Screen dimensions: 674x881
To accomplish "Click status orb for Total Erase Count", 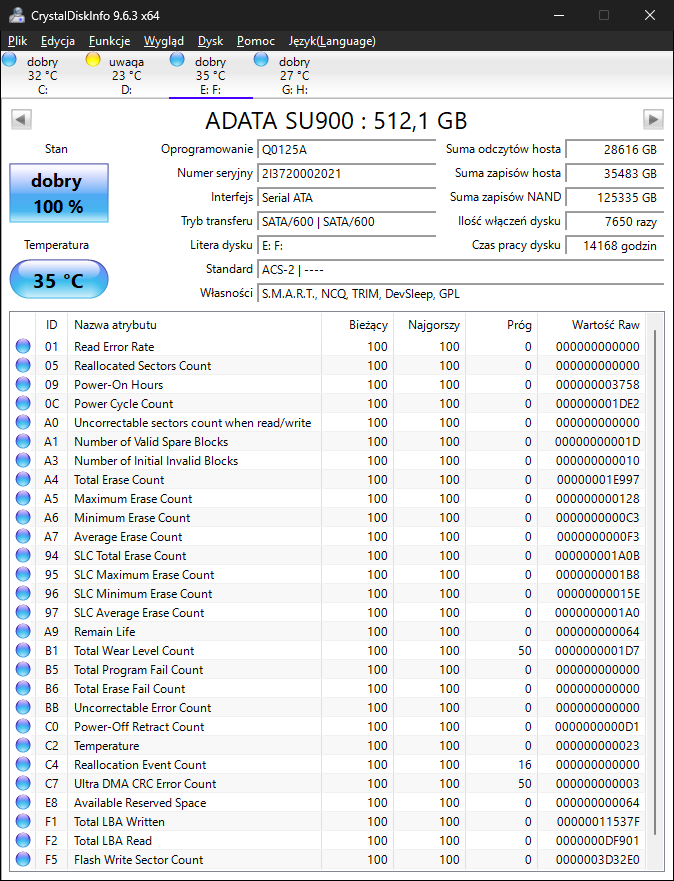I will [x=23, y=480].
